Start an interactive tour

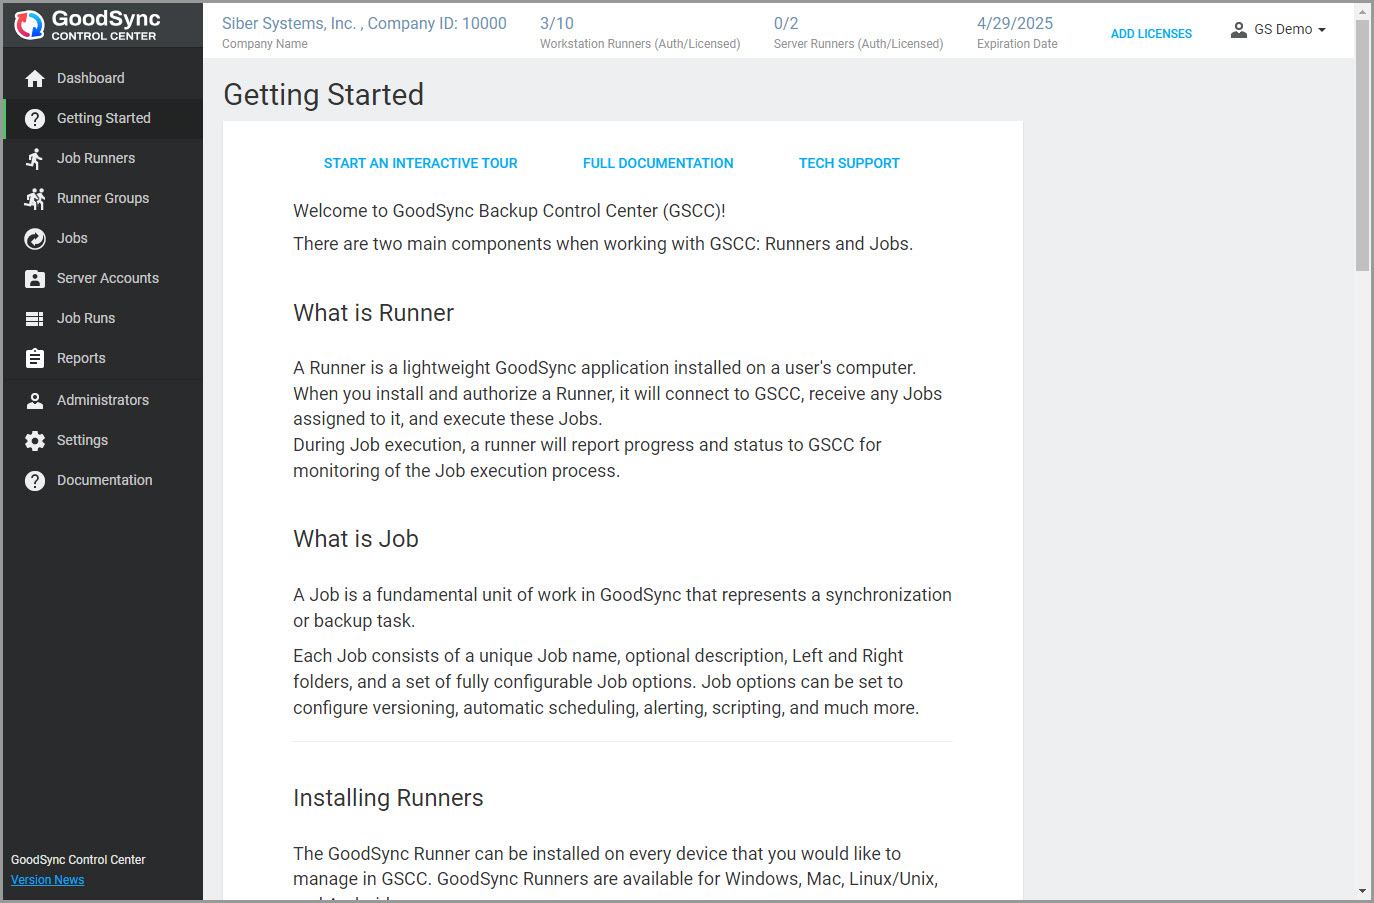click(x=420, y=163)
